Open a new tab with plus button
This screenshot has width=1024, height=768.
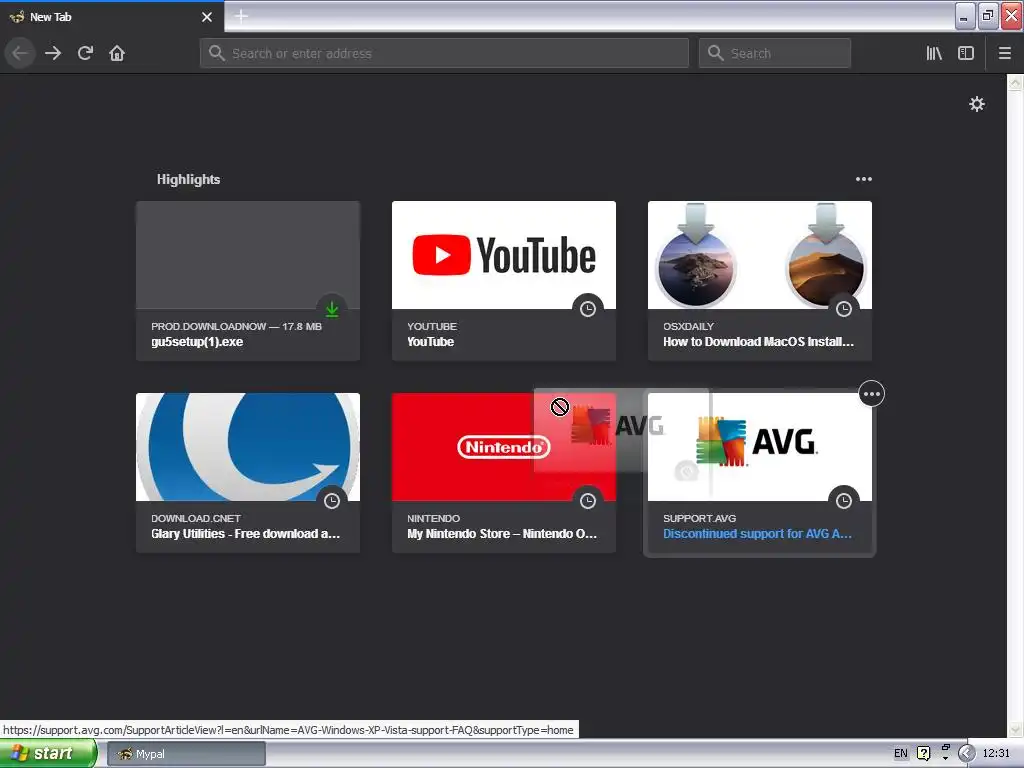pyautogui.click(x=241, y=16)
